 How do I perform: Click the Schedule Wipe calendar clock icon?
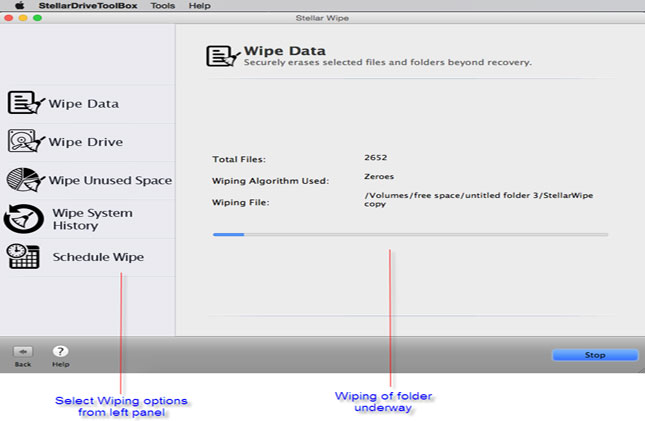point(23,256)
